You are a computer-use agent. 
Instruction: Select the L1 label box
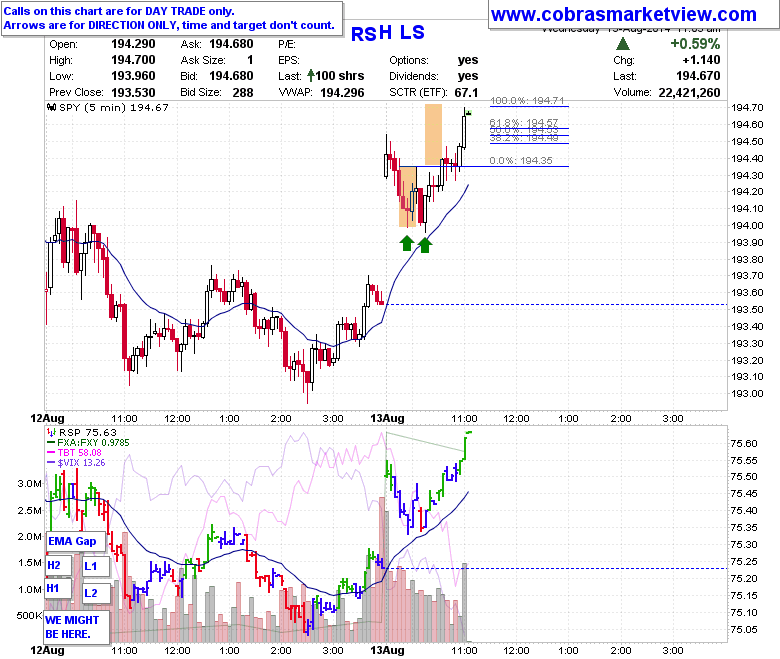(96, 566)
